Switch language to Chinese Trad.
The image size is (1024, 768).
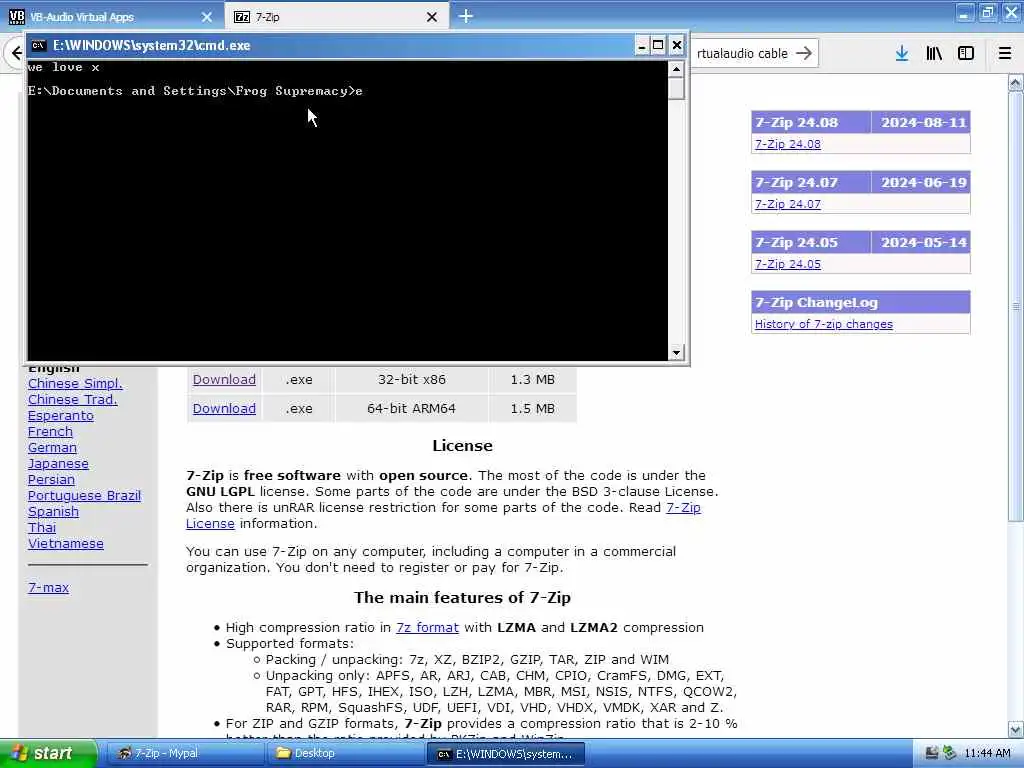coord(72,400)
